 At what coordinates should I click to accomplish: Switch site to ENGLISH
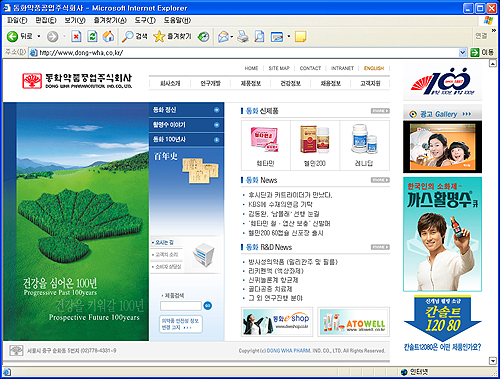tap(374, 68)
